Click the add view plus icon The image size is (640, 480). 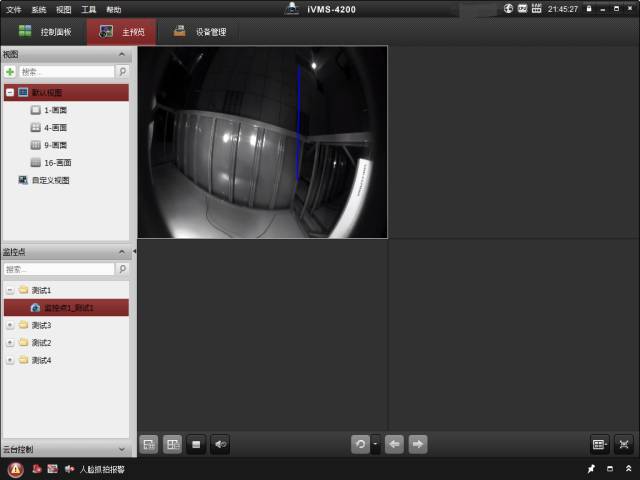[x=10, y=72]
